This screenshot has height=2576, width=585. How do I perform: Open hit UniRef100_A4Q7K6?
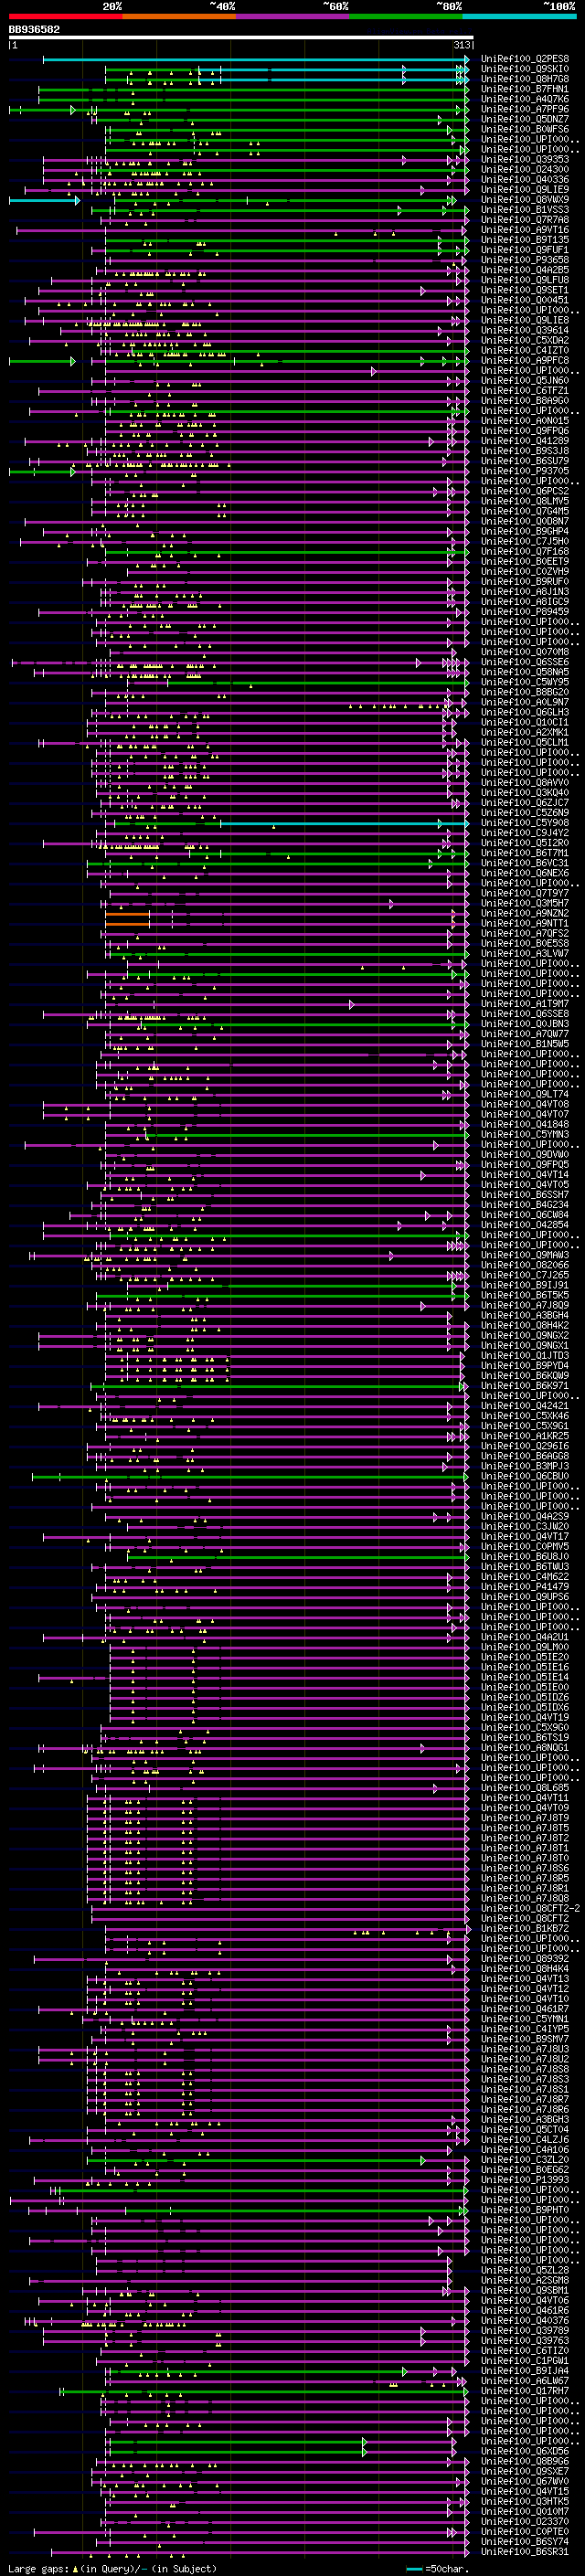[525, 99]
